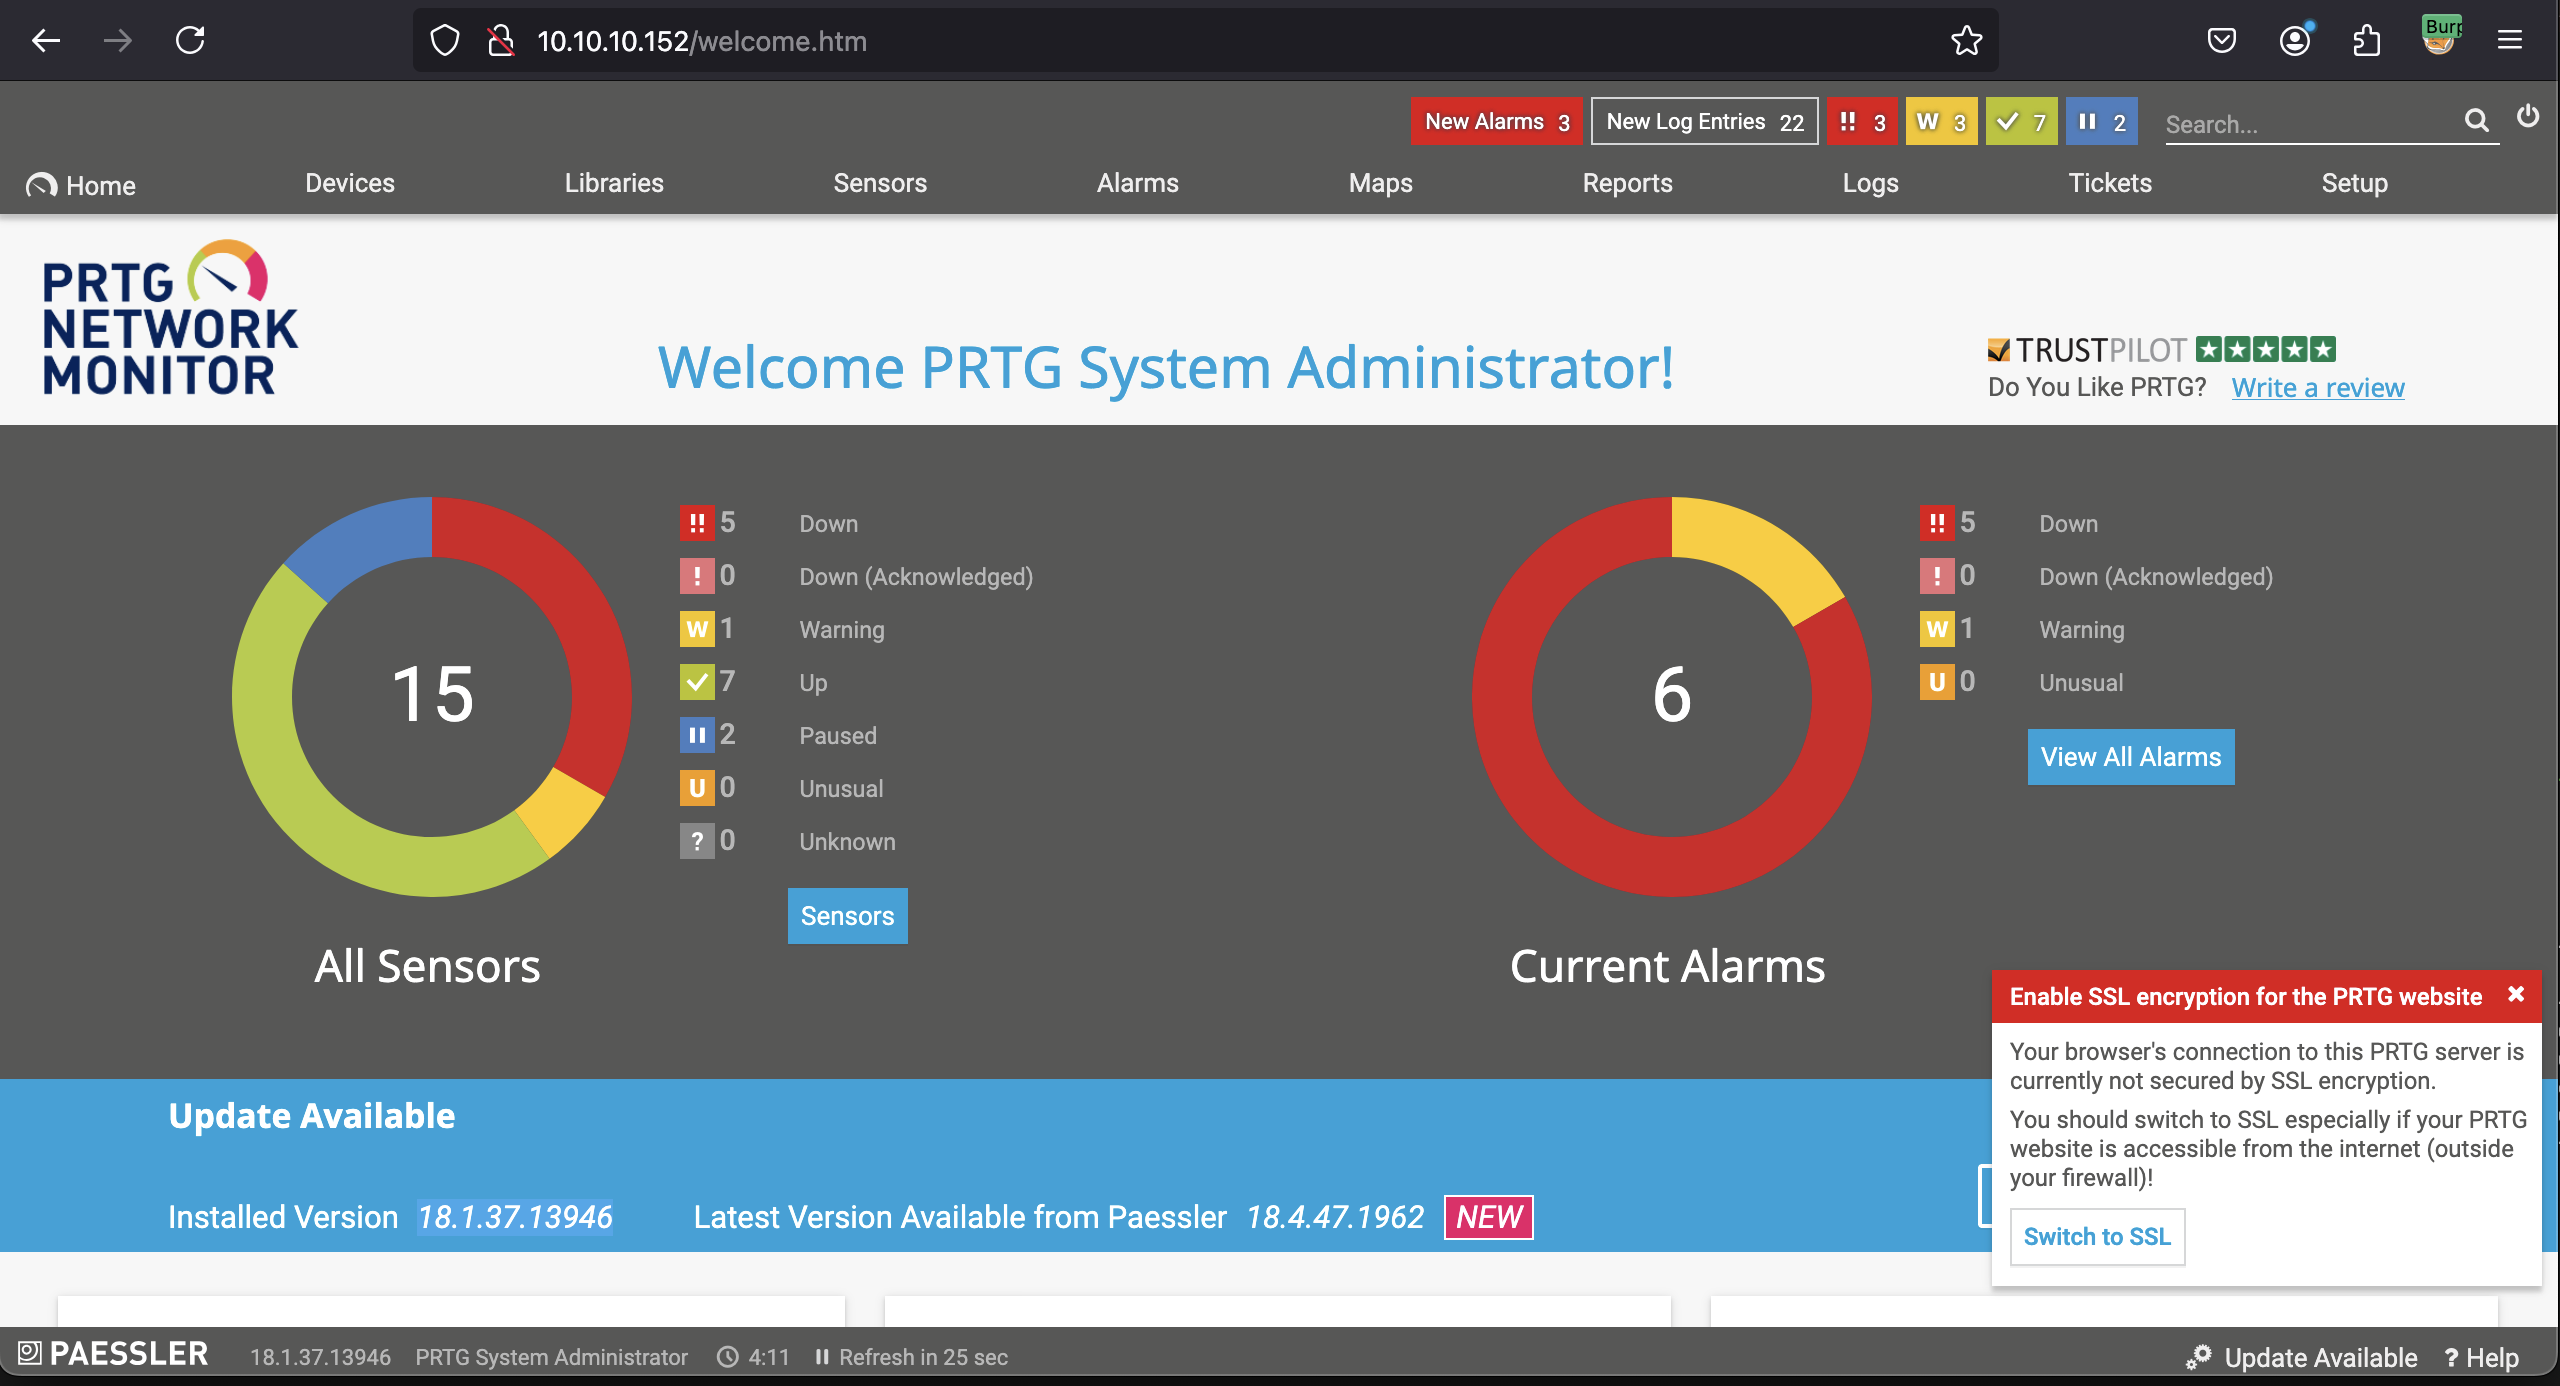Open the shield tracking protection icon
This screenshot has height=1386, width=2560.
(445, 41)
